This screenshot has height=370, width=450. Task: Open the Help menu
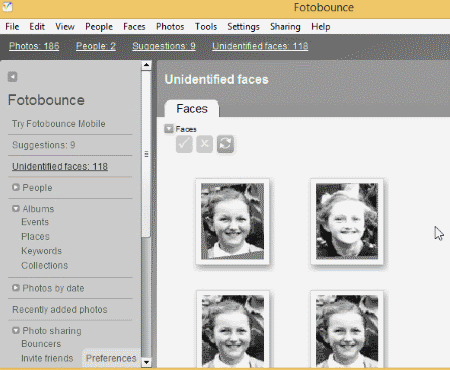321,27
